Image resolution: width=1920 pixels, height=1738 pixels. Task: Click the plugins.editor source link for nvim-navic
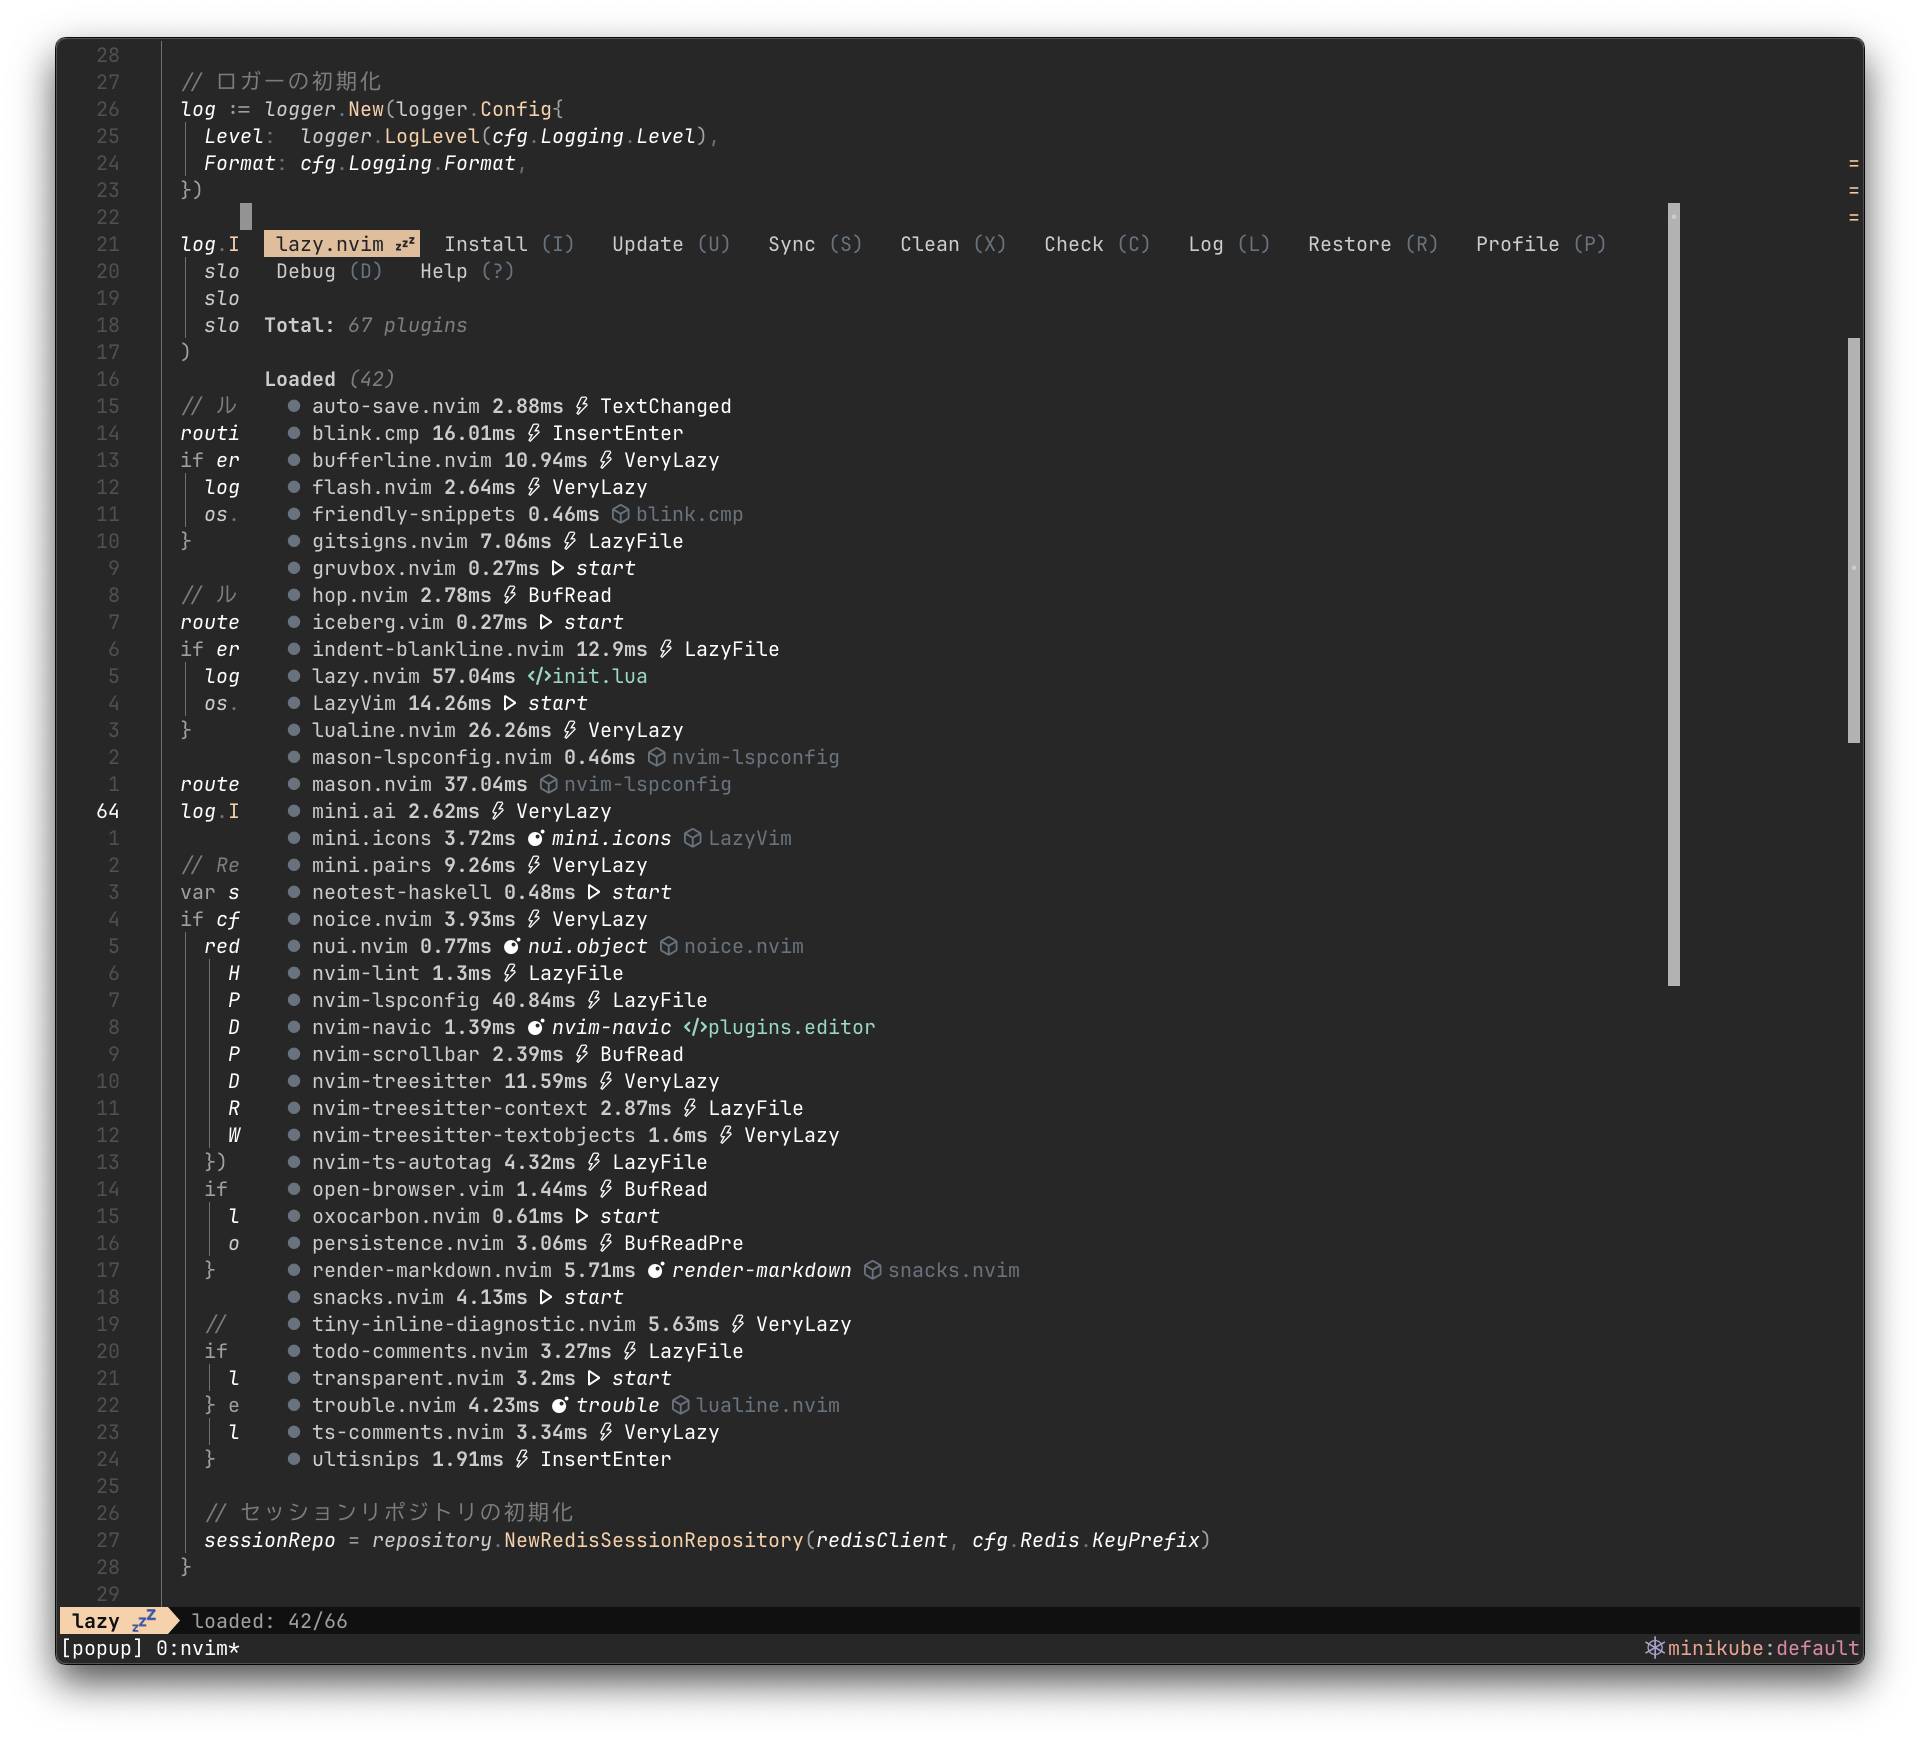(x=790, y=1027)
